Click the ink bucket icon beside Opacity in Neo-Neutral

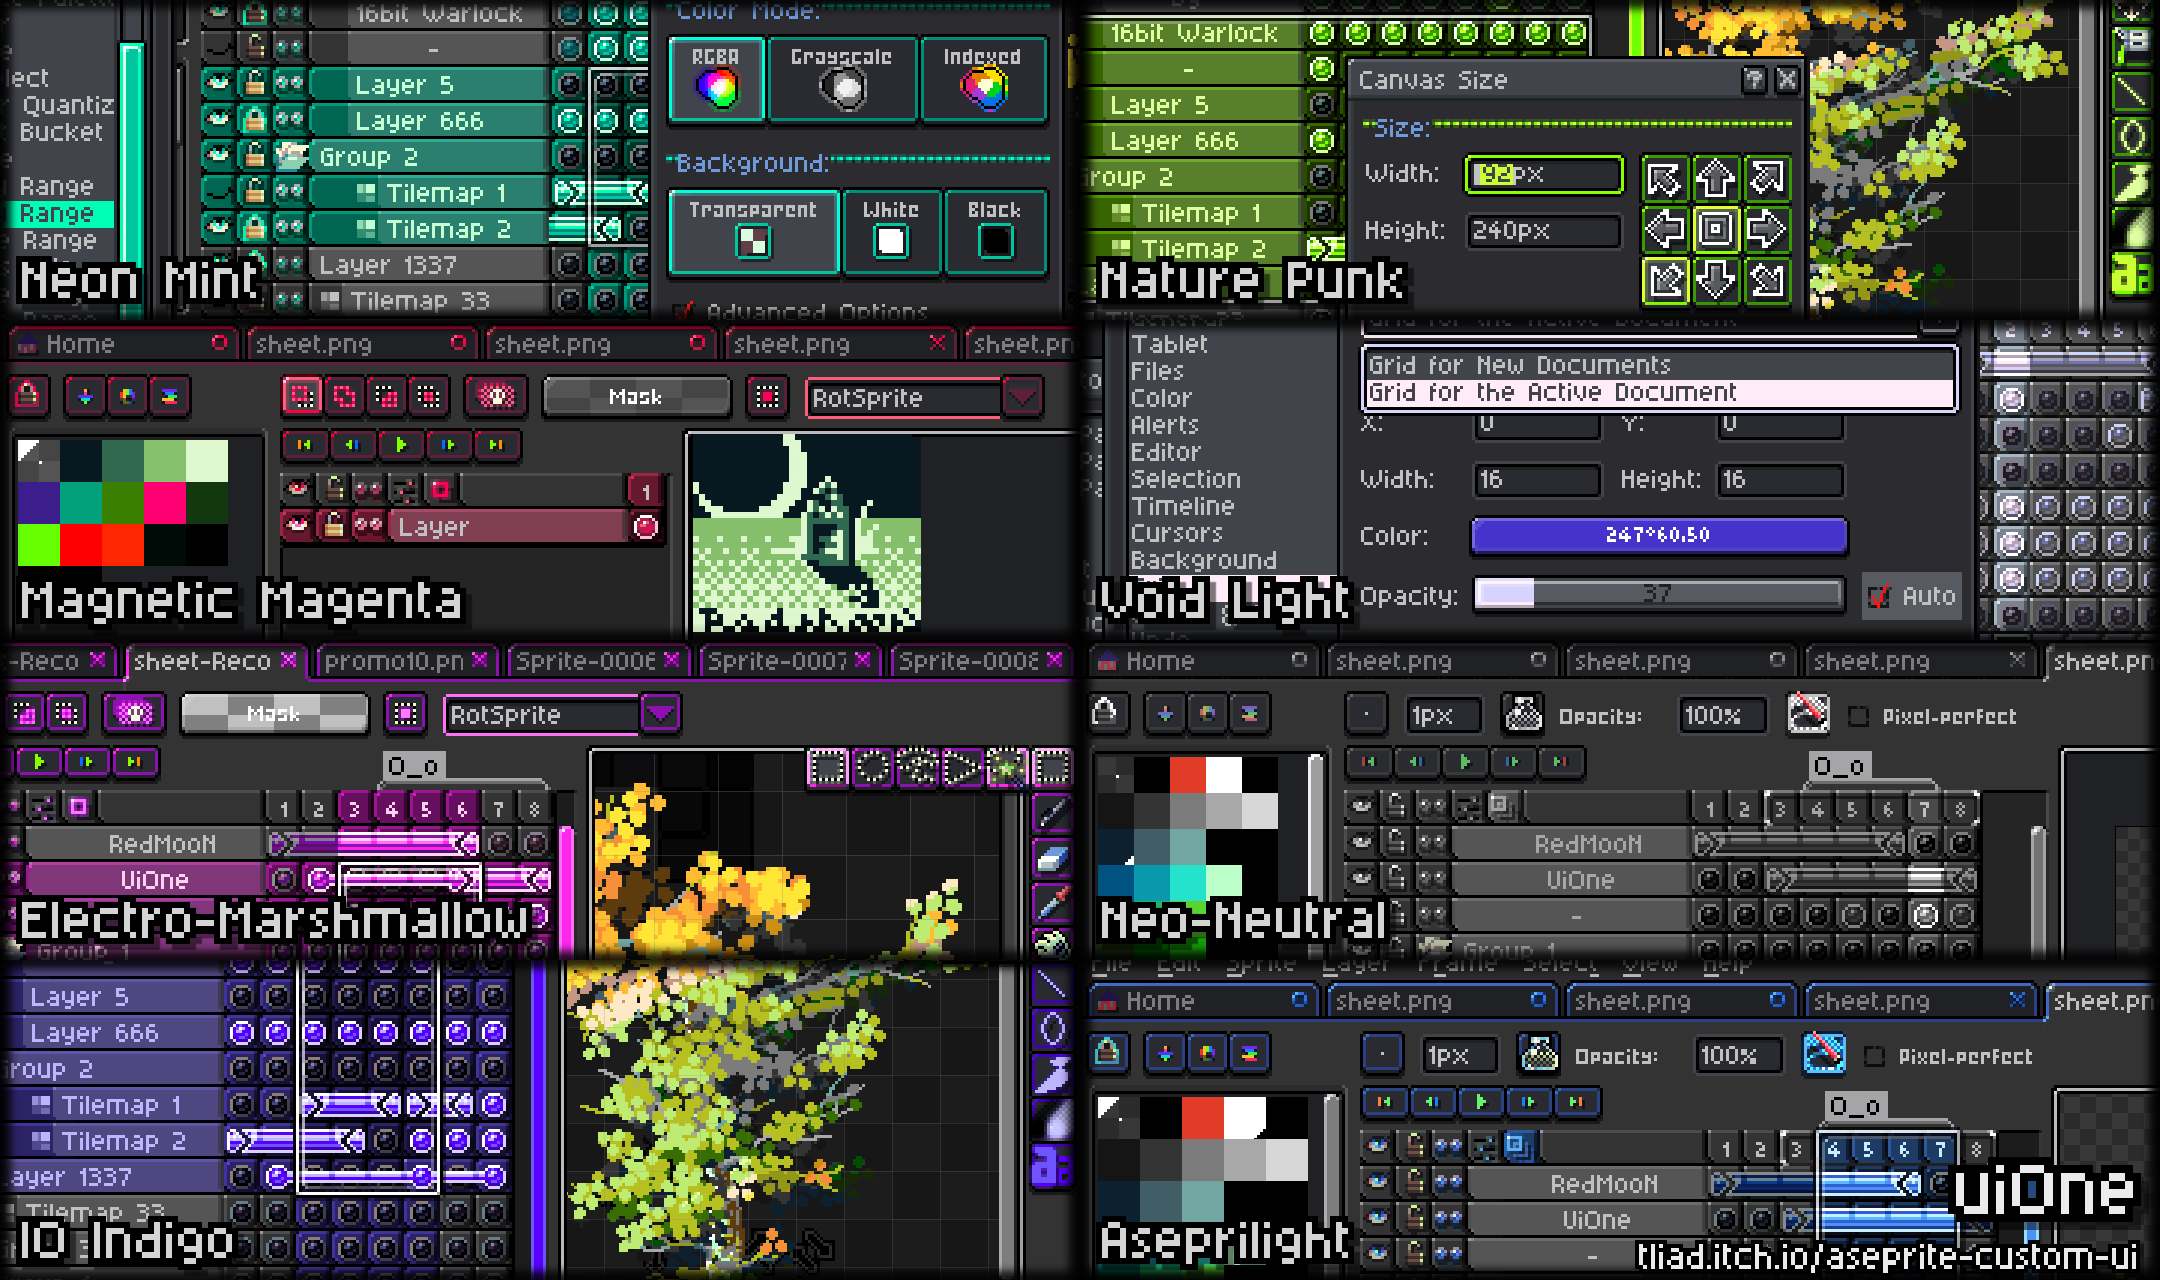1523,714
